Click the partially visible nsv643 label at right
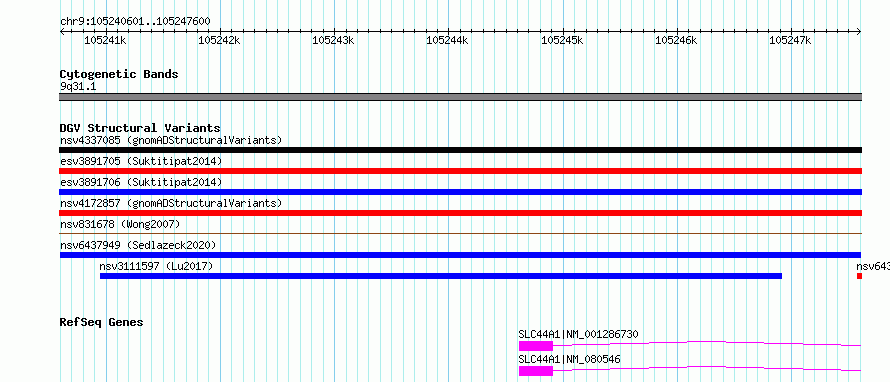890x382 pixels. tap(873, 266)
